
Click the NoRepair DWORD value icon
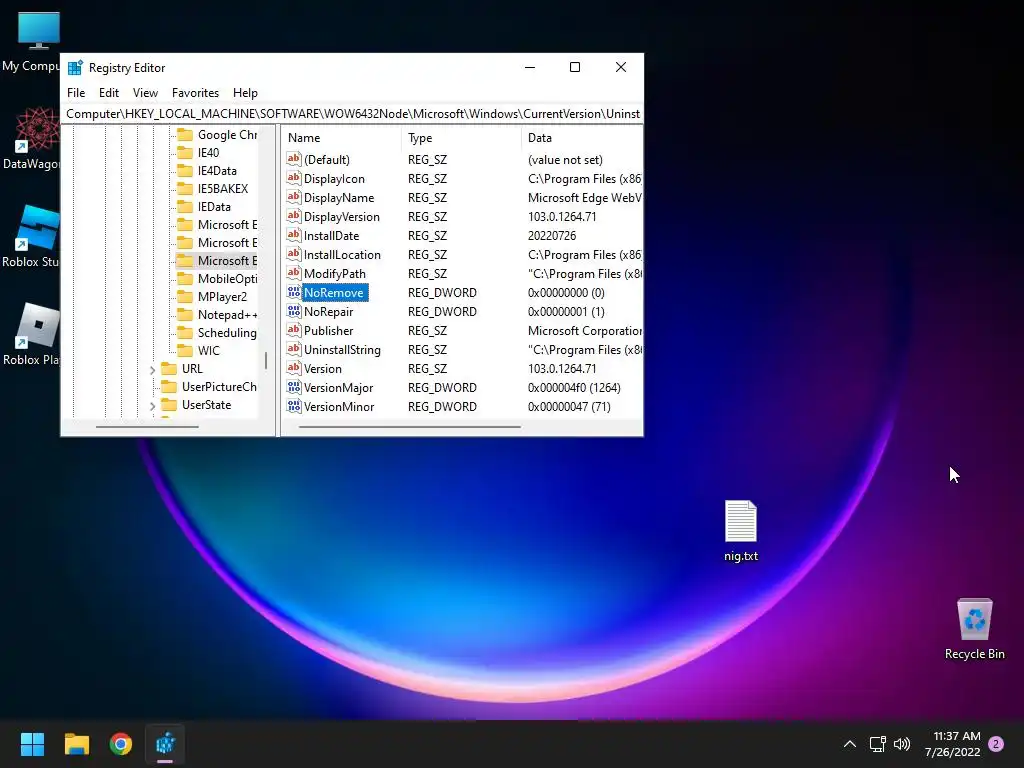294,312
